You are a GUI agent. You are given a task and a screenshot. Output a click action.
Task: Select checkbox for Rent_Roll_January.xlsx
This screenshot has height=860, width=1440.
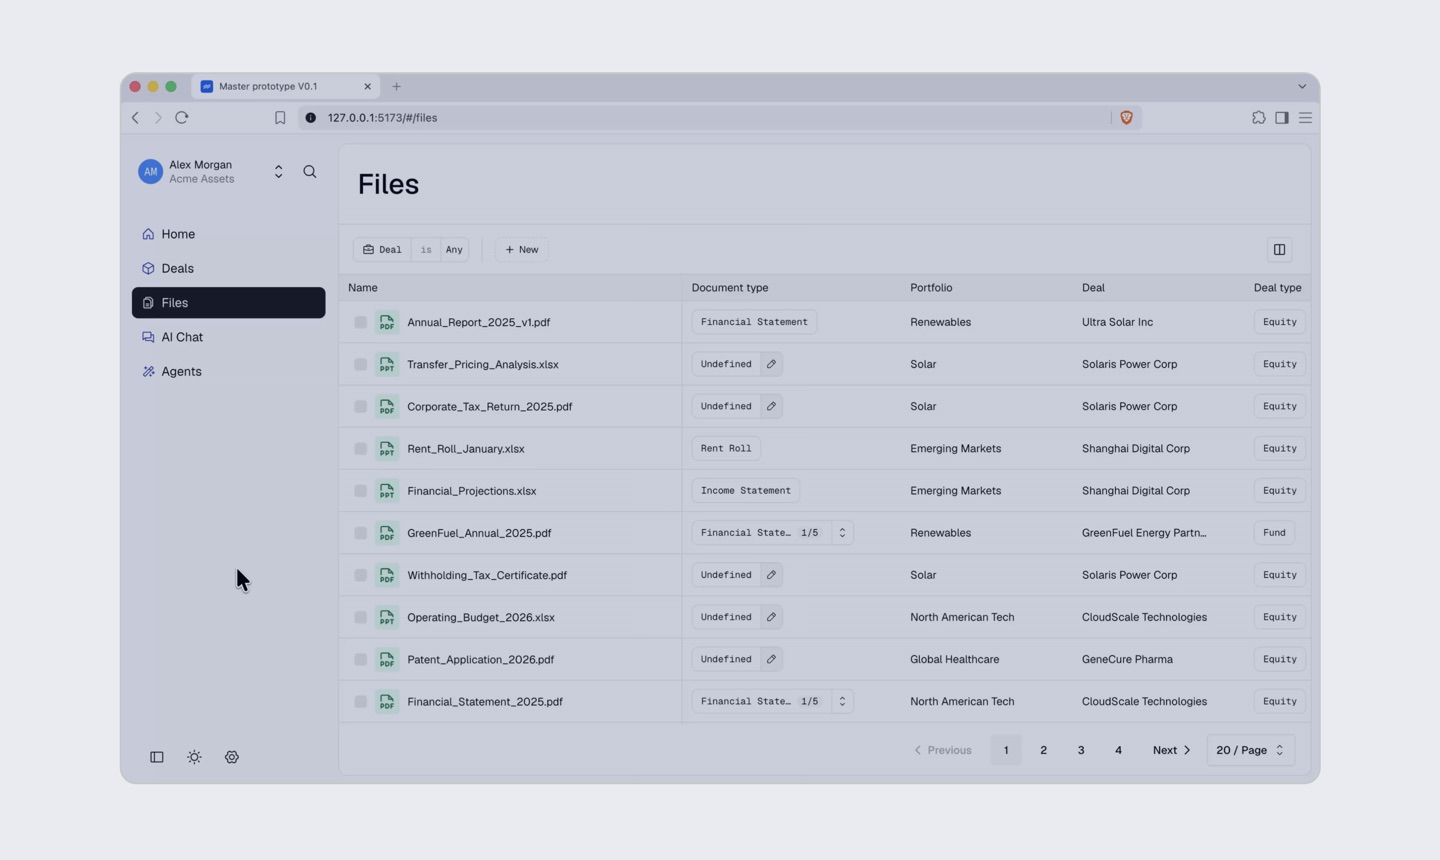(360, 449)
